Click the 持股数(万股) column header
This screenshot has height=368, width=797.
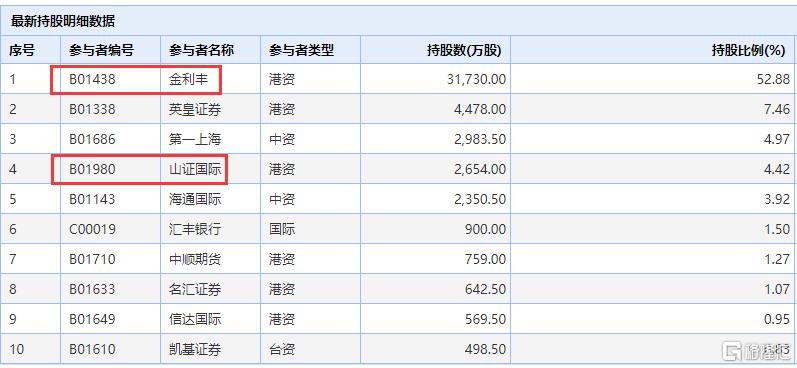[464, 50]
